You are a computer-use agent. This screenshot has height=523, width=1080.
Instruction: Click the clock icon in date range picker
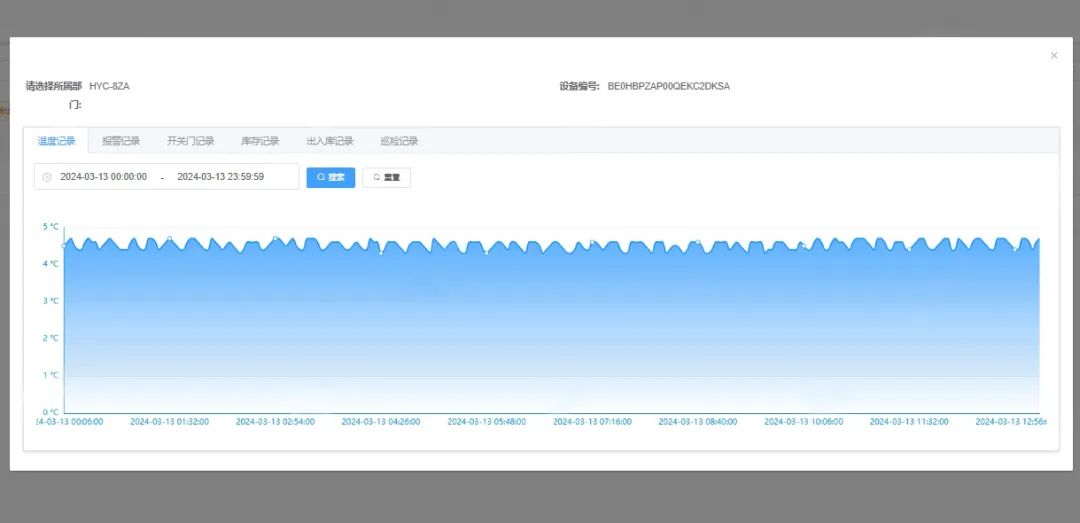[x=47, y=177]
